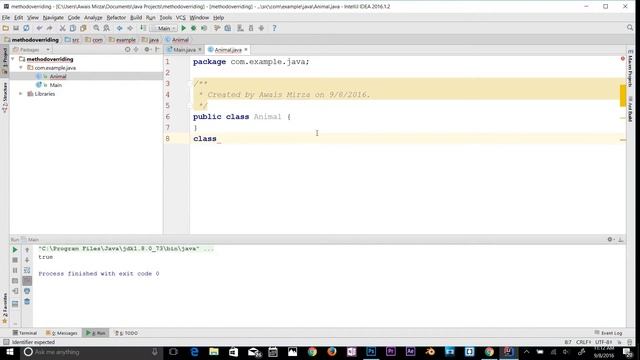Click the Pause output icon in Run panel
Viewport: 640px width, 360px height.
pyautogui.click(x=15, y=270)
